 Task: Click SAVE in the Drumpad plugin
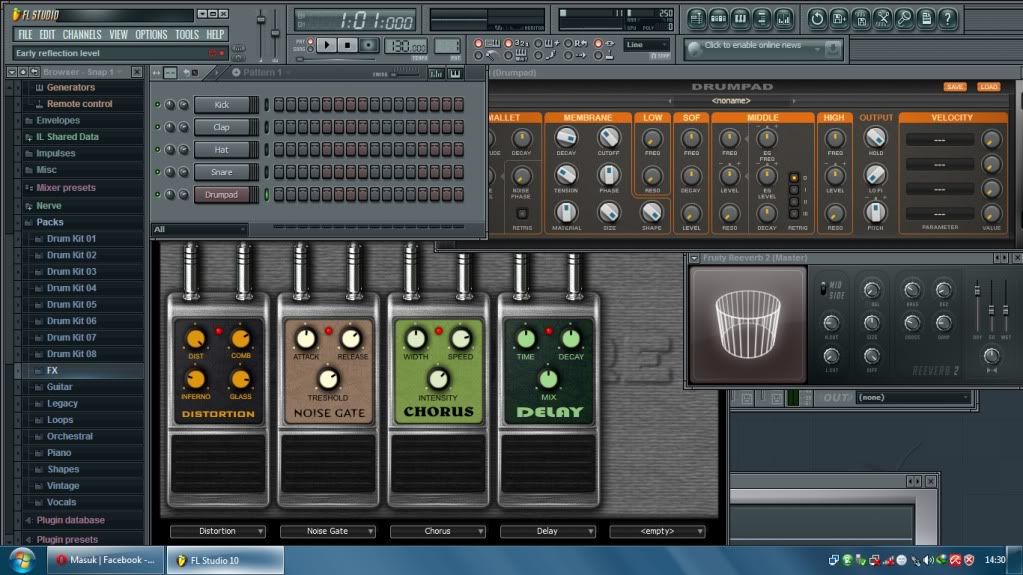954,87
